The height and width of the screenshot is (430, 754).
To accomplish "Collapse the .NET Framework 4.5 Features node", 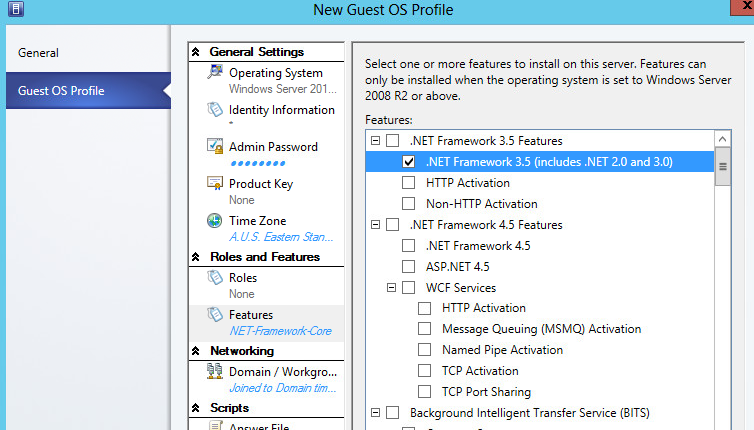I will point(376,225).
